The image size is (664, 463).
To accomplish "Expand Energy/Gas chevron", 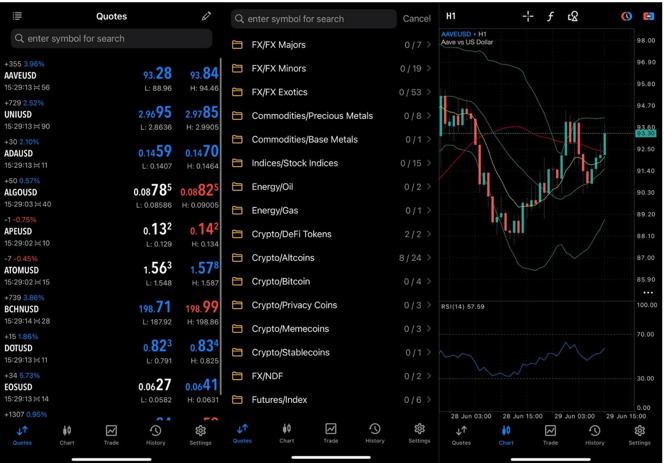I will pyautogui.click(x=429, y=210).
